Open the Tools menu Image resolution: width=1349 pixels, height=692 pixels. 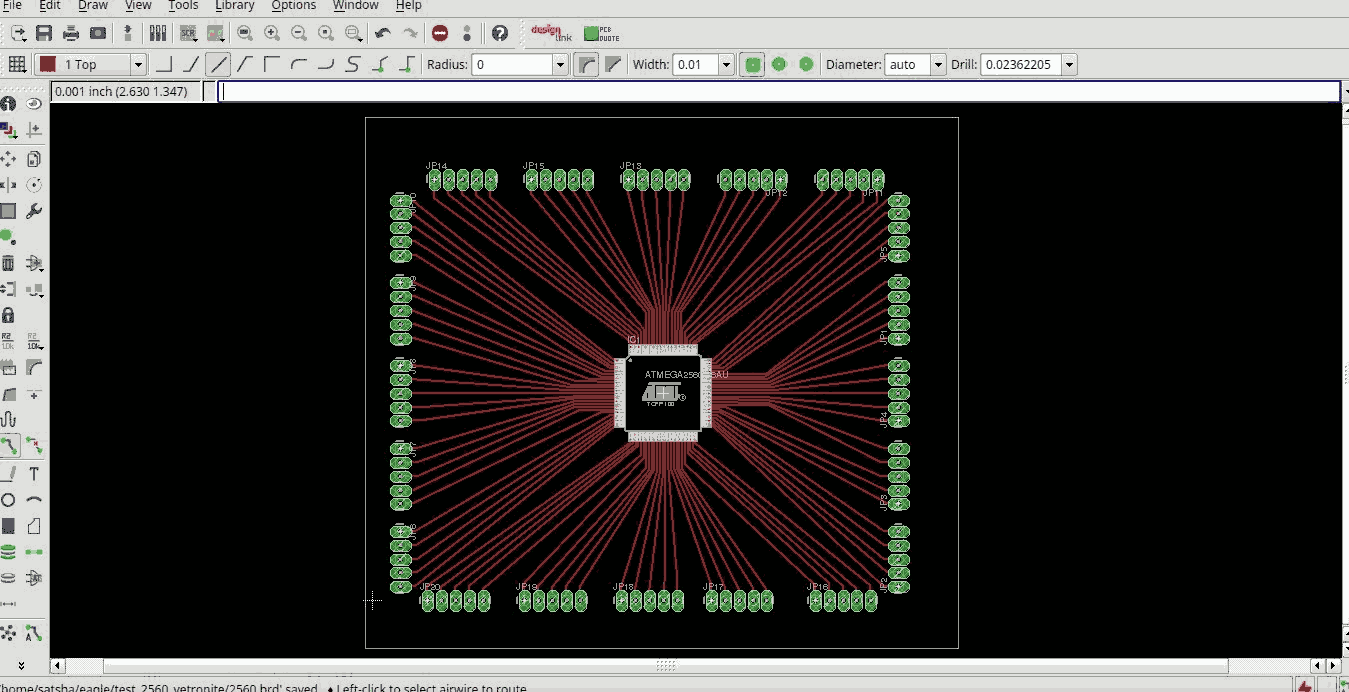(183, 5)
